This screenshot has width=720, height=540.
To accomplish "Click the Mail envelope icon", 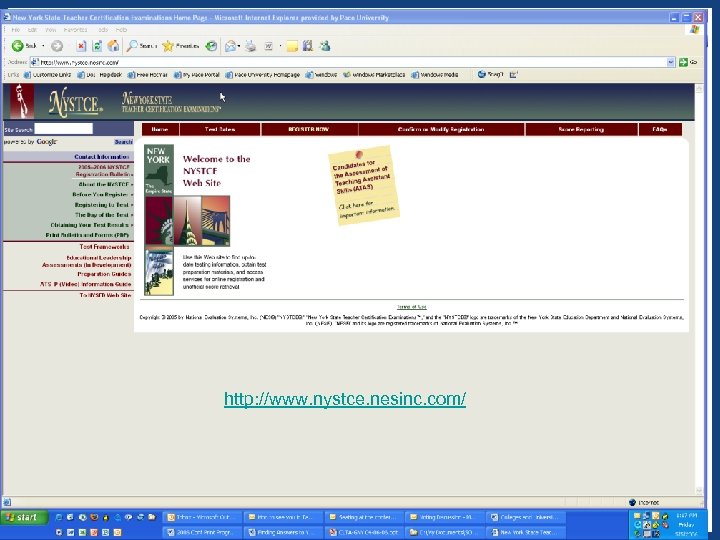I will 230,46.
